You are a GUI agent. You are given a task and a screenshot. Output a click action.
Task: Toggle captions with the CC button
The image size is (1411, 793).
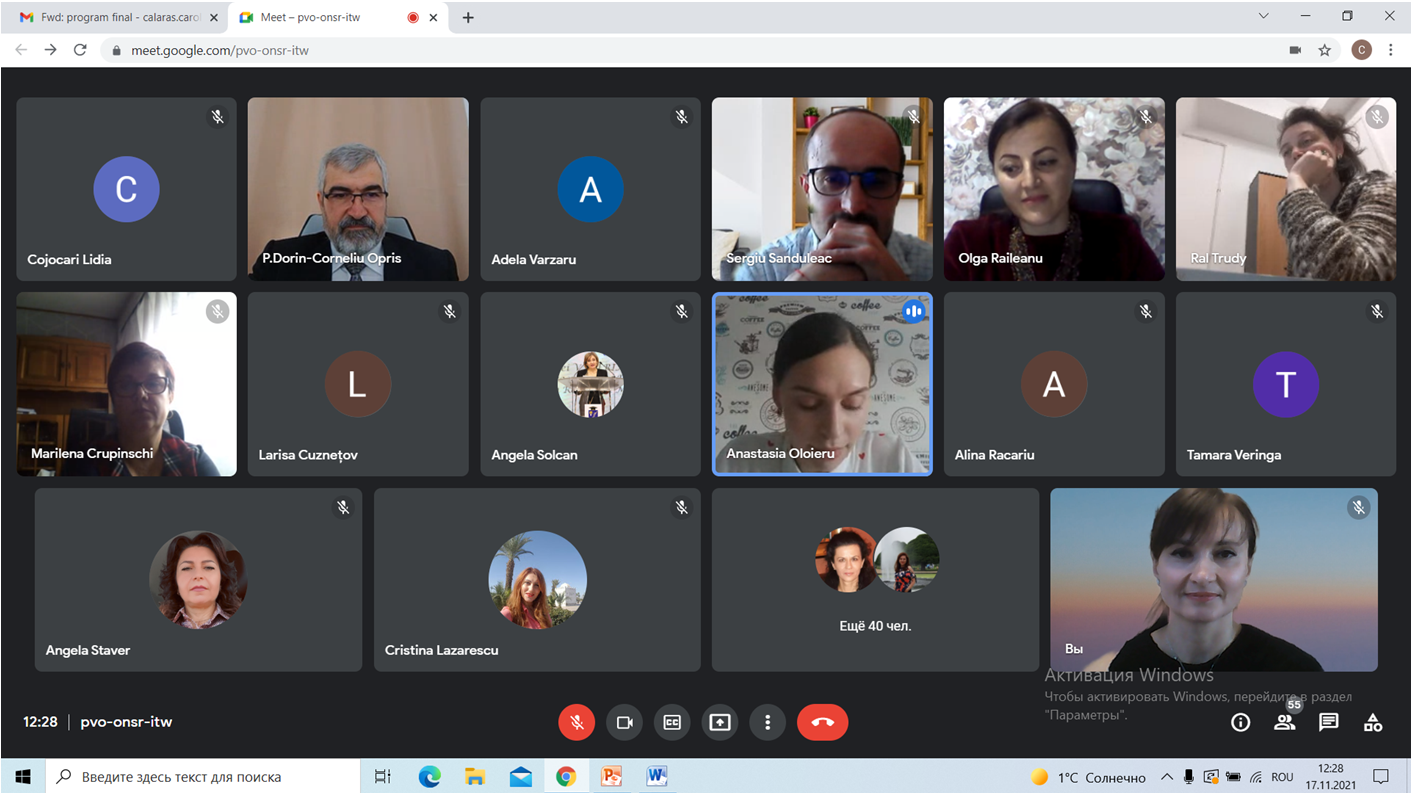click(672, 722)
